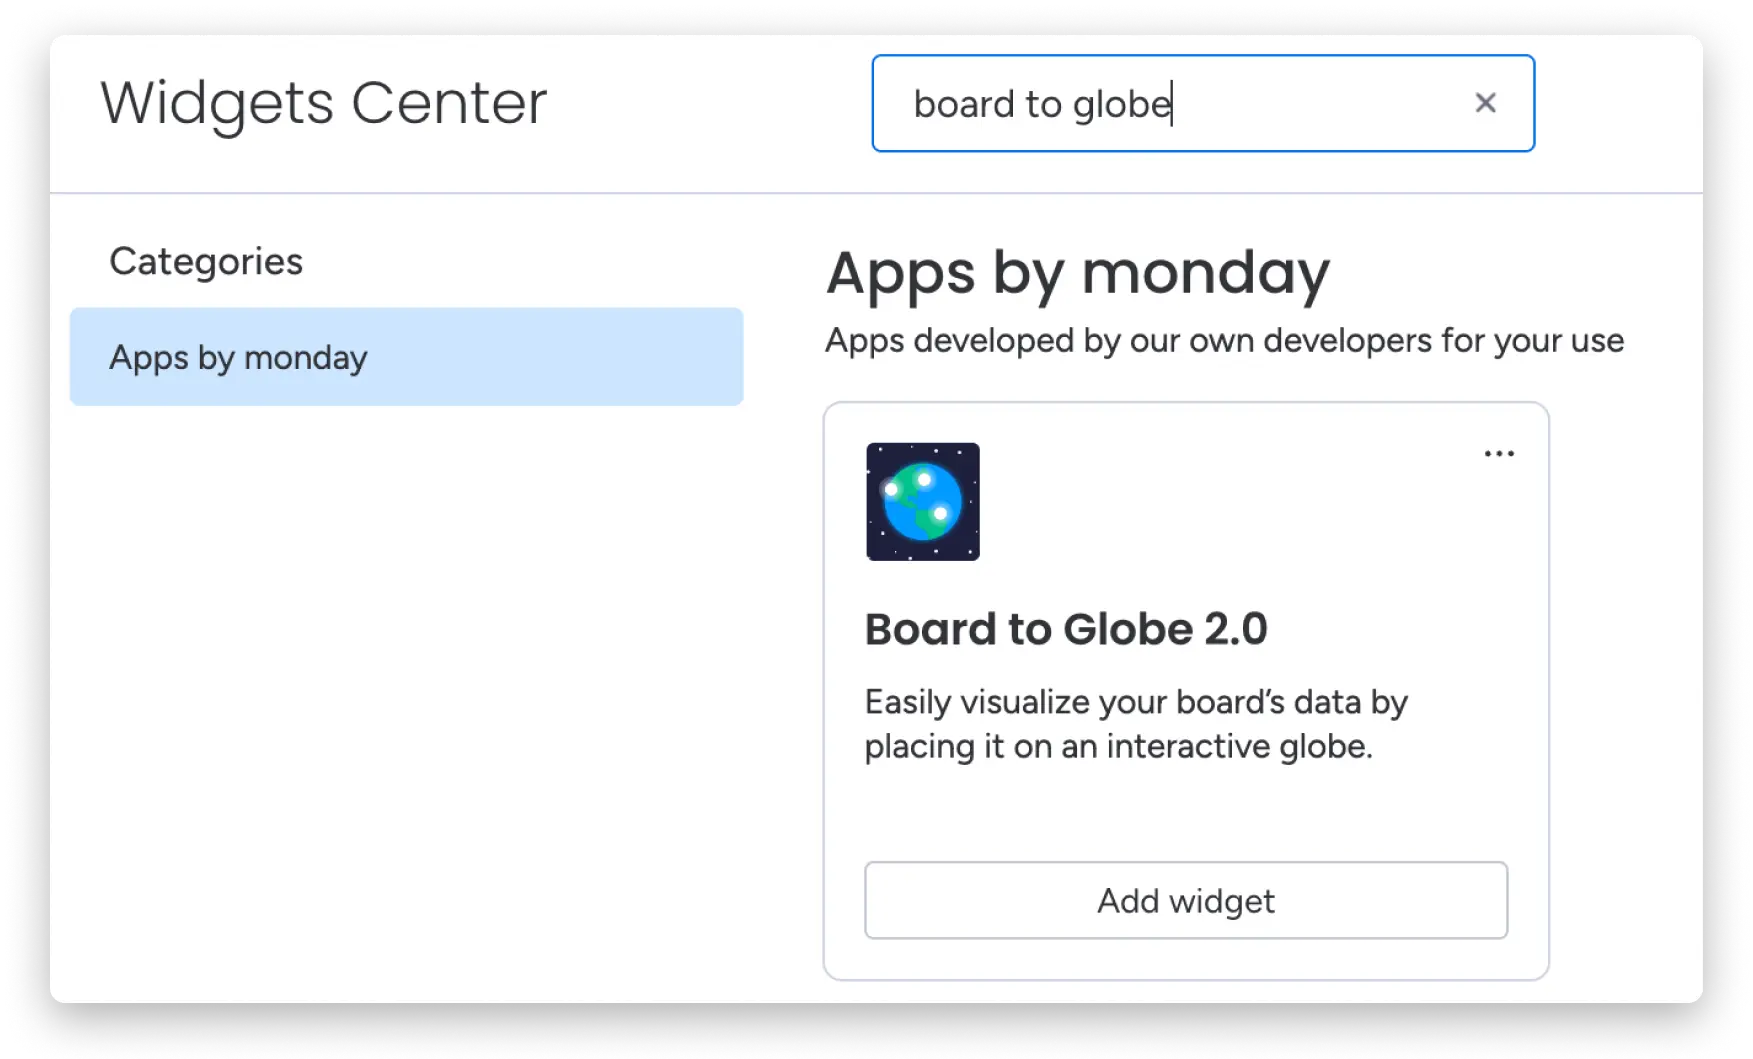Add the Board to Globe 2.0 widget

point(1186,900)
